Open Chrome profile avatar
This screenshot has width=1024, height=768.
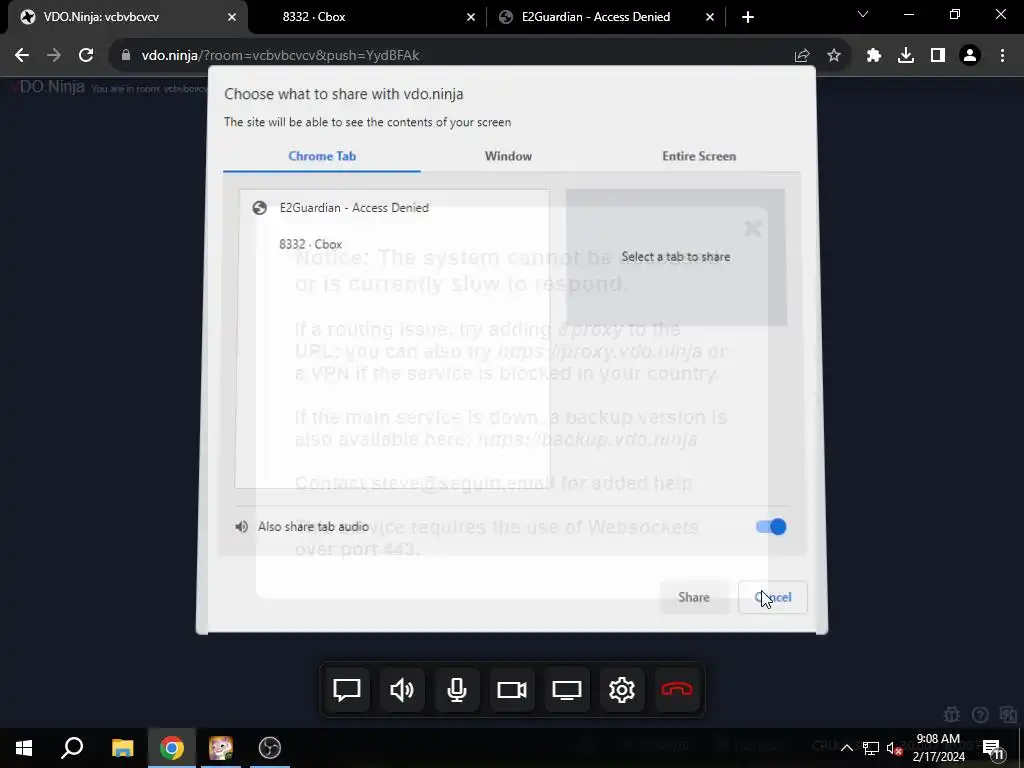970,56
